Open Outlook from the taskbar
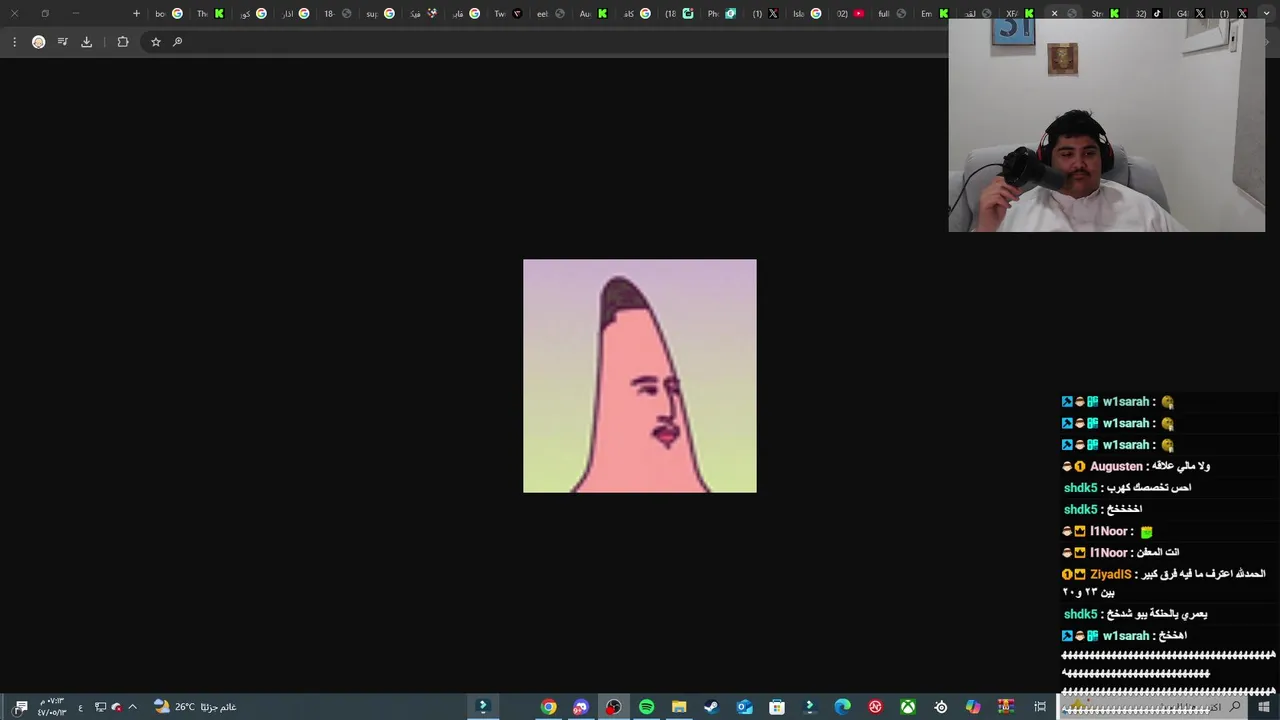Screen dimensions: 1280x720 [x=744, y=707]
